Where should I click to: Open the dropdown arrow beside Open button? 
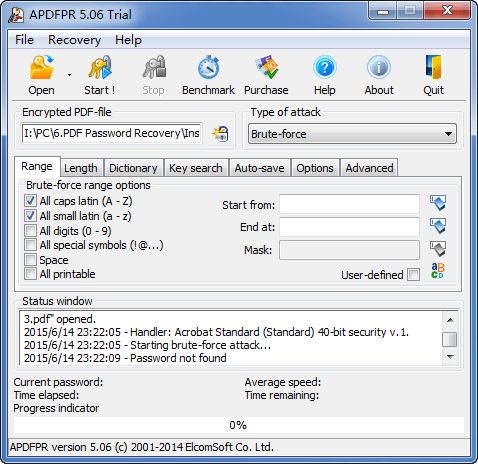(69, 75)
